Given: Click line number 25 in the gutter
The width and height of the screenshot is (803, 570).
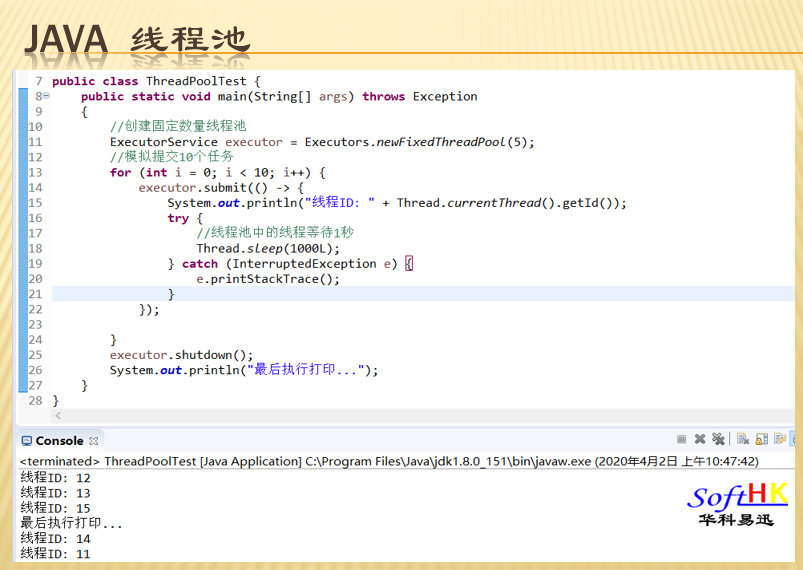Looking at the screenshot, I should [35, 355].
